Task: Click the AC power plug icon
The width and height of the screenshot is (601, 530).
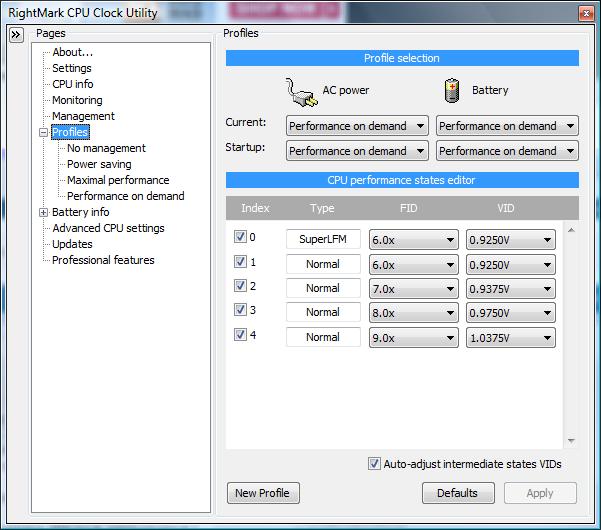Action: [x=301, y=92]
